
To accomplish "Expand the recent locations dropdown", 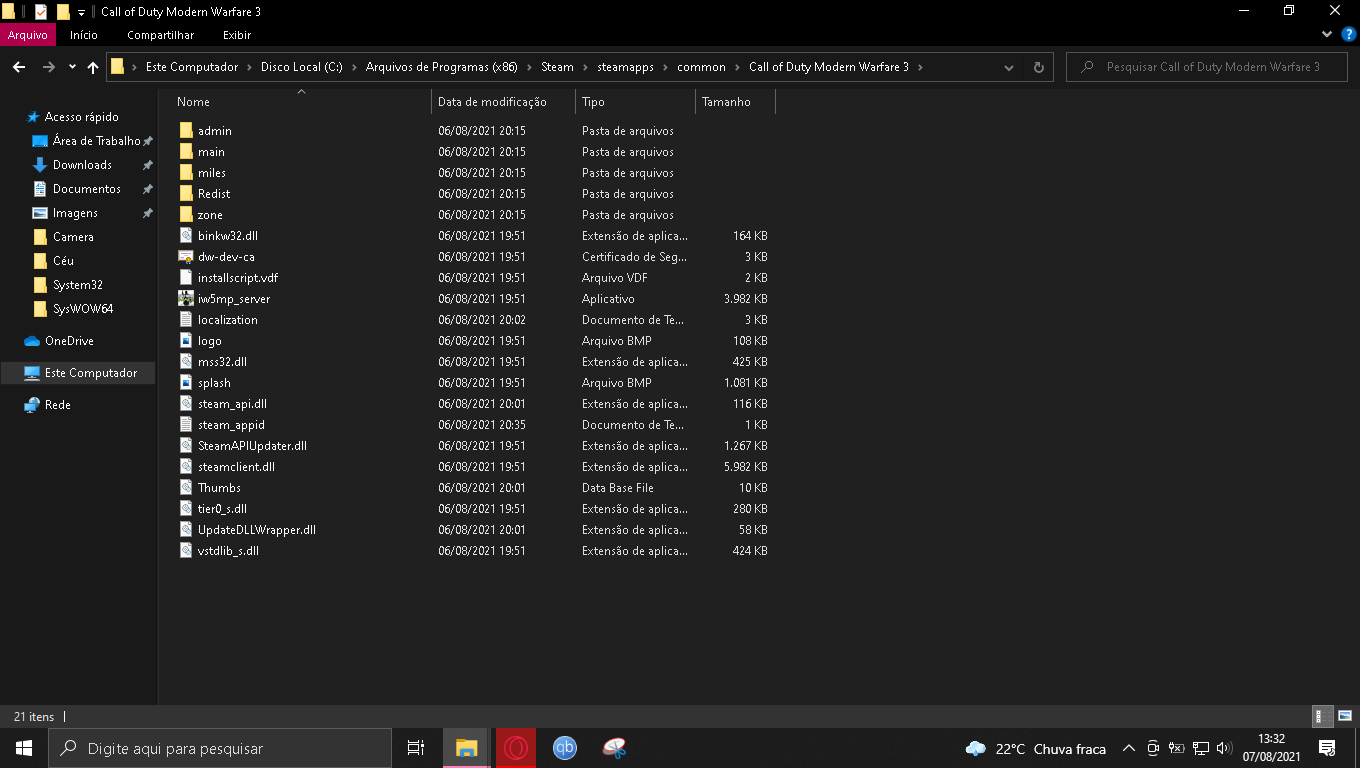I will 72,67.
